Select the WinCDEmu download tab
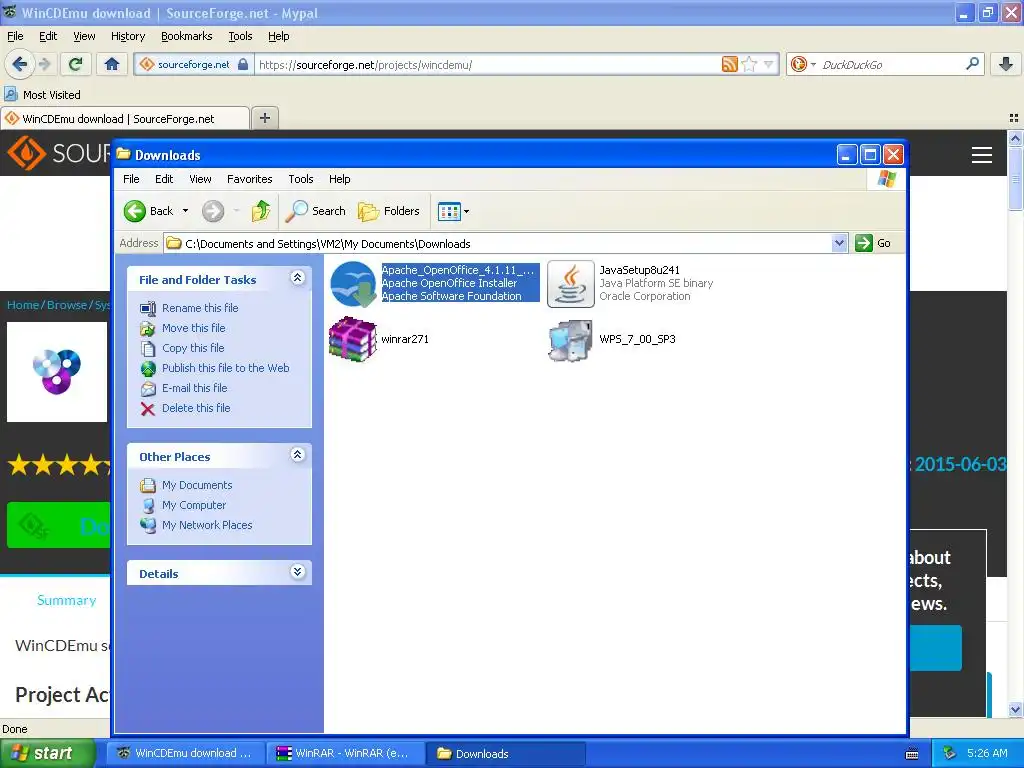The width and height of the screenshot is (1024, 768). pos(125,119)
